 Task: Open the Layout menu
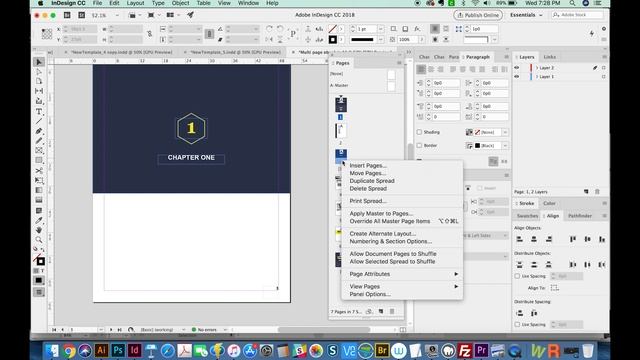point(135,3)
